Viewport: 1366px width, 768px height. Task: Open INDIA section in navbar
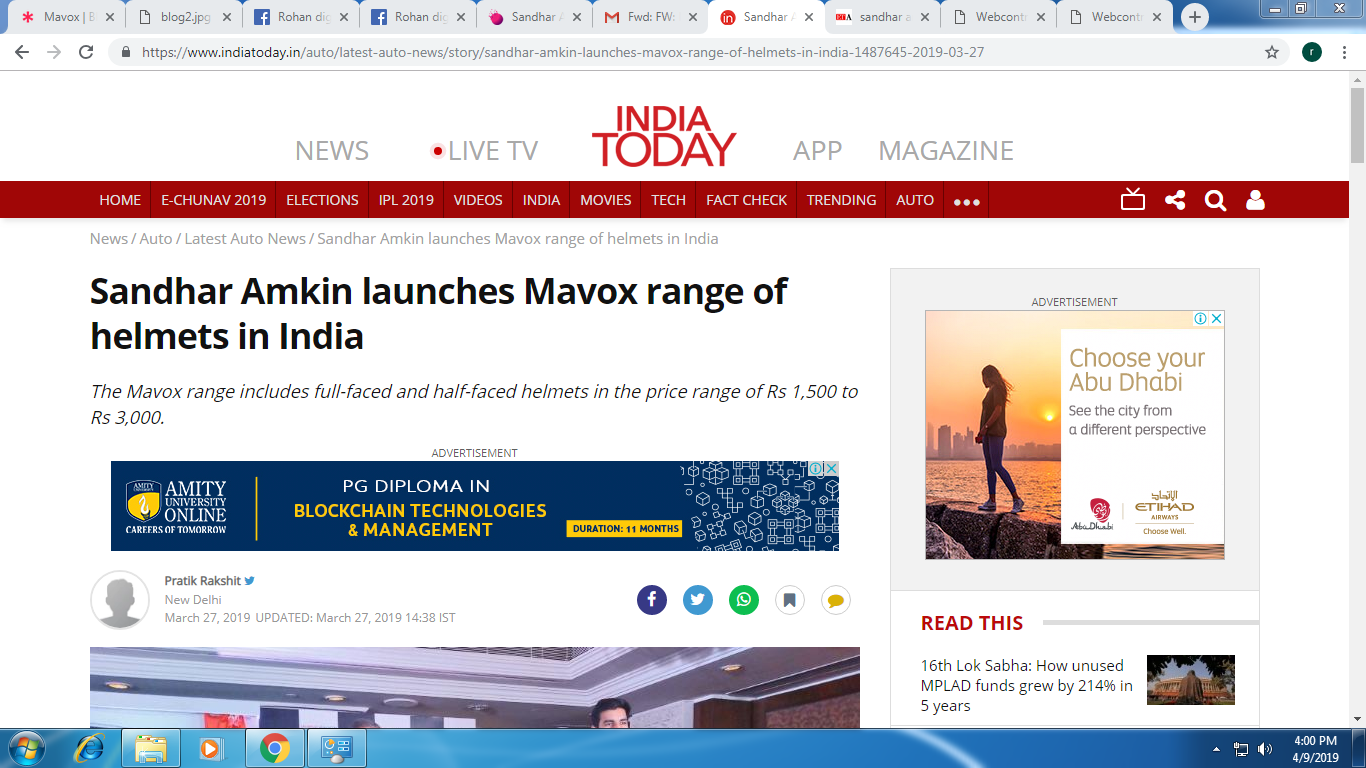[x=541, y=200]
